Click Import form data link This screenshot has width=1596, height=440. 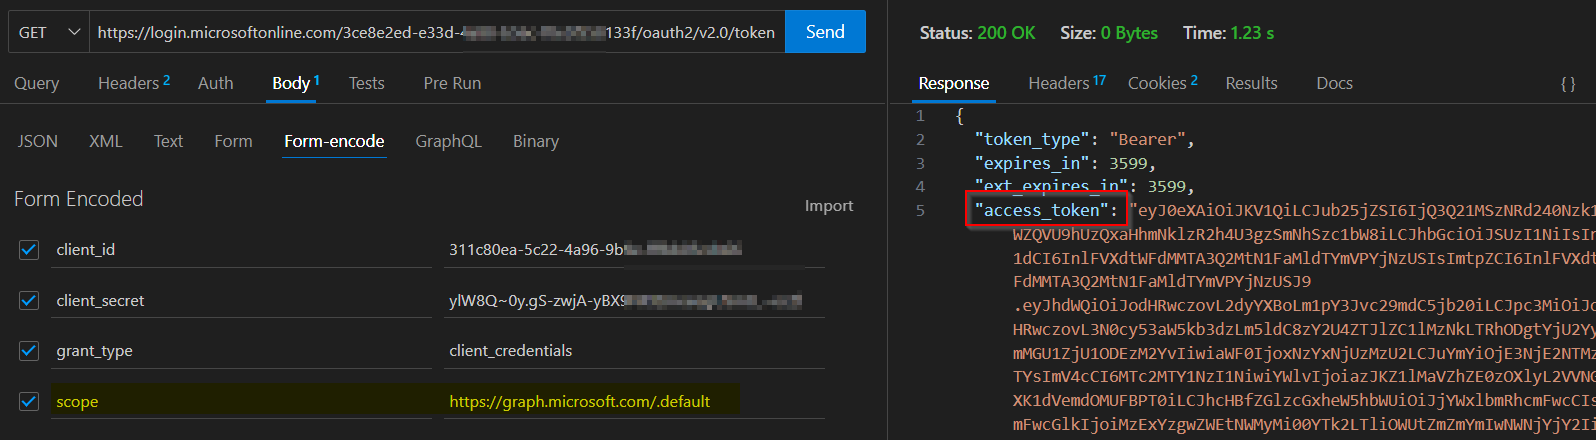click(x=829, y=206)
